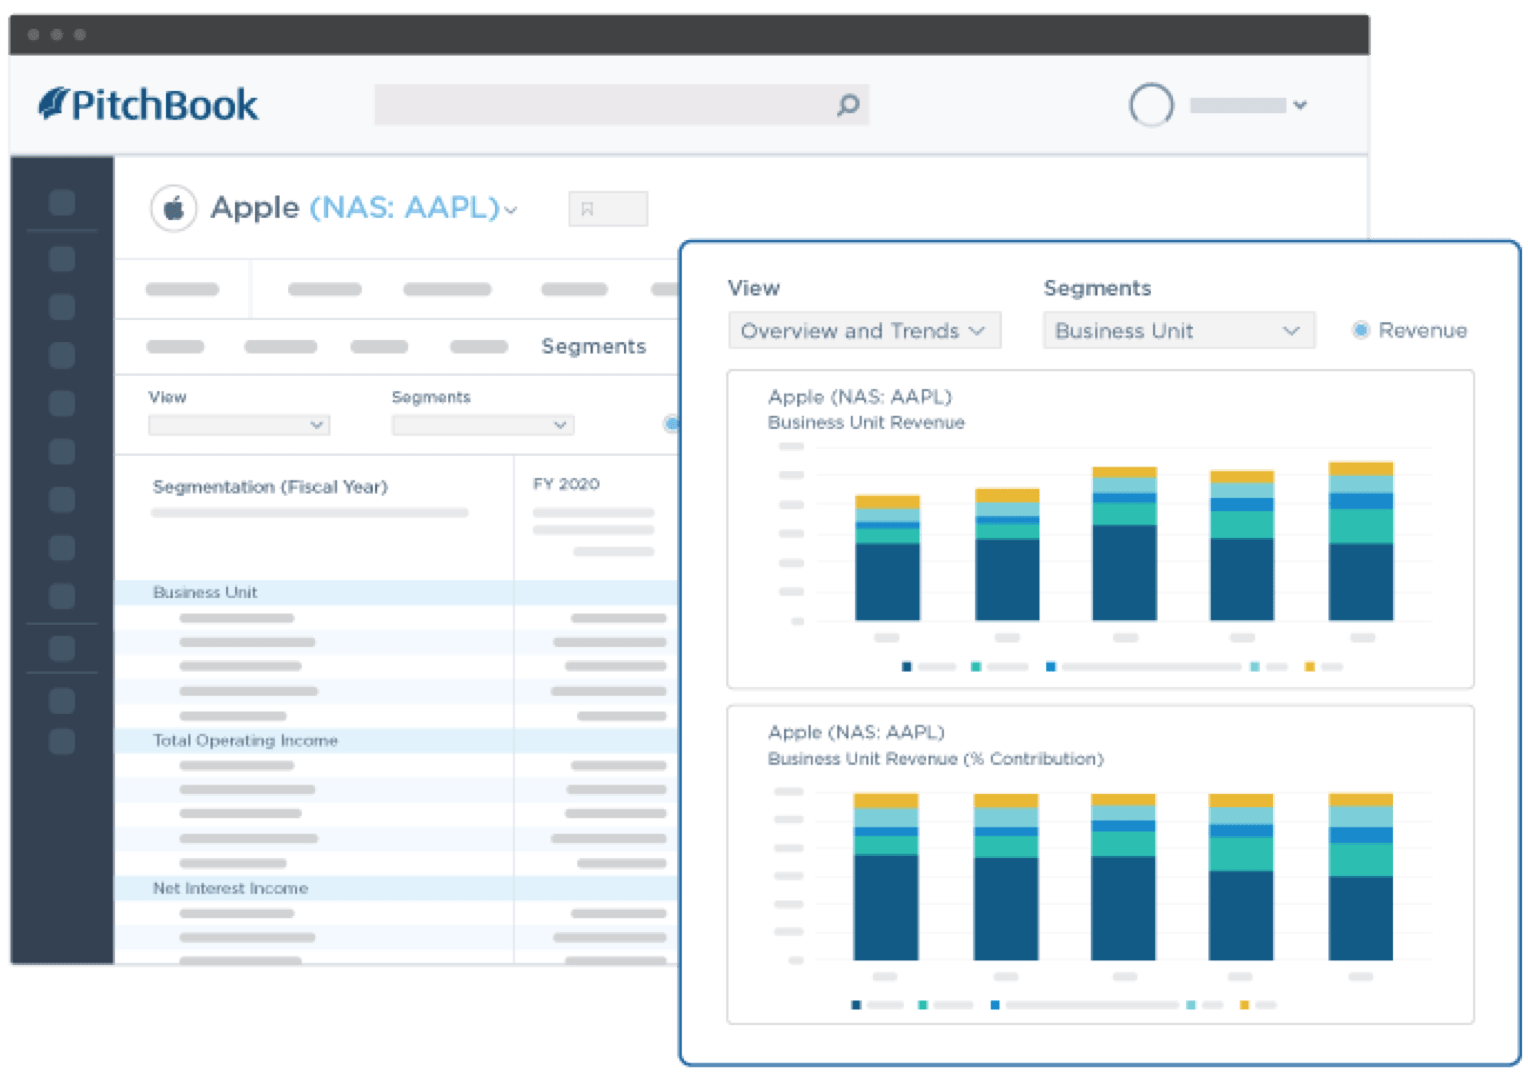Screen dimensions: 1528x1076
Task: Click yellow legend swatch in % Contribution chart
Action: (x=1244, y=1005)
